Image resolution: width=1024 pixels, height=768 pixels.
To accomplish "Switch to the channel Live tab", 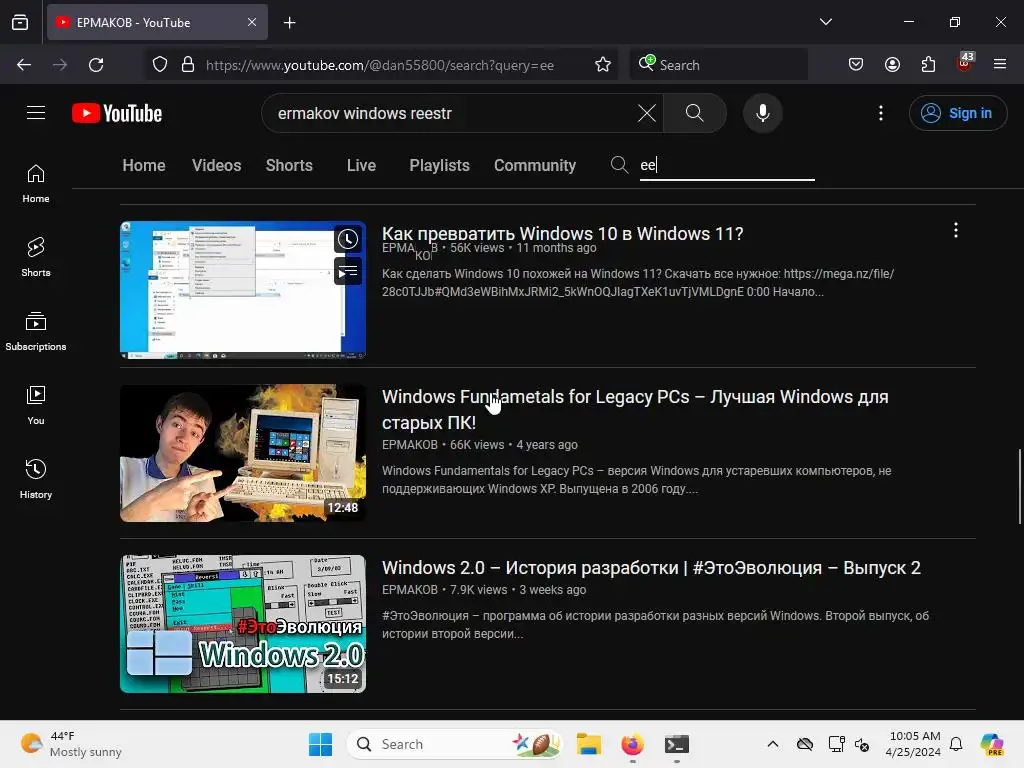I will point(361,165).
